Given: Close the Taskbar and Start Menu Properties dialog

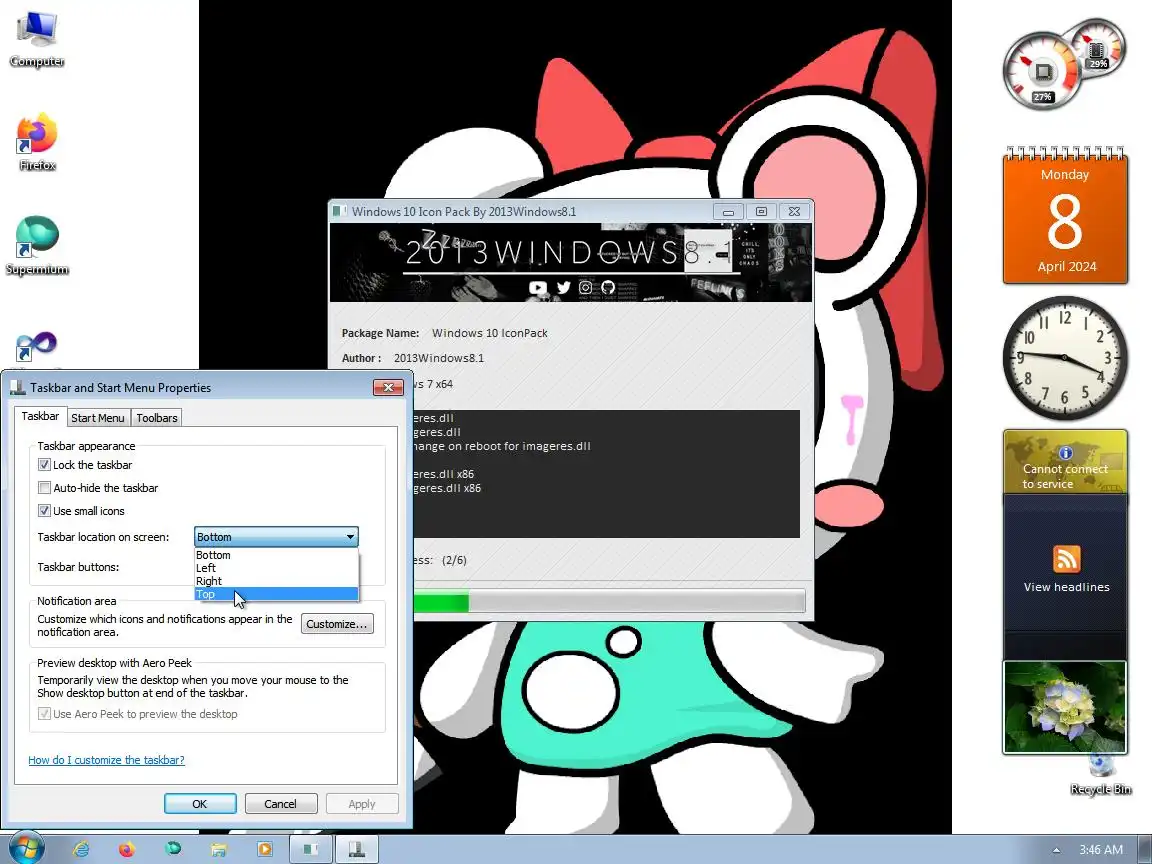Looking at the screenshot, I should pyautogui.click(x=388, y=387).
